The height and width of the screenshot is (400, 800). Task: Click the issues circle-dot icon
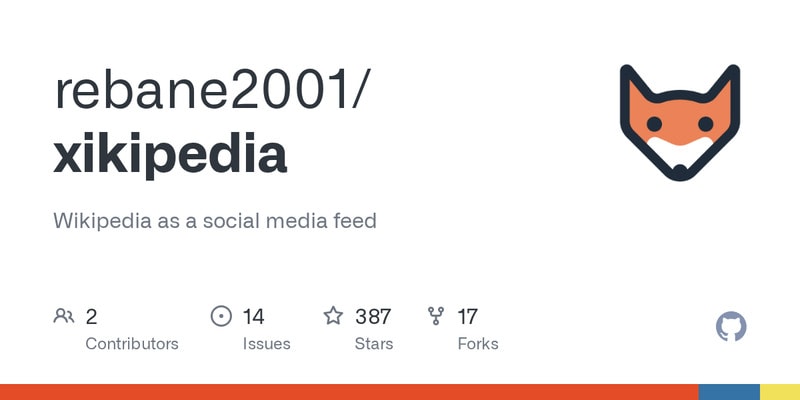(x=221, y=317)
